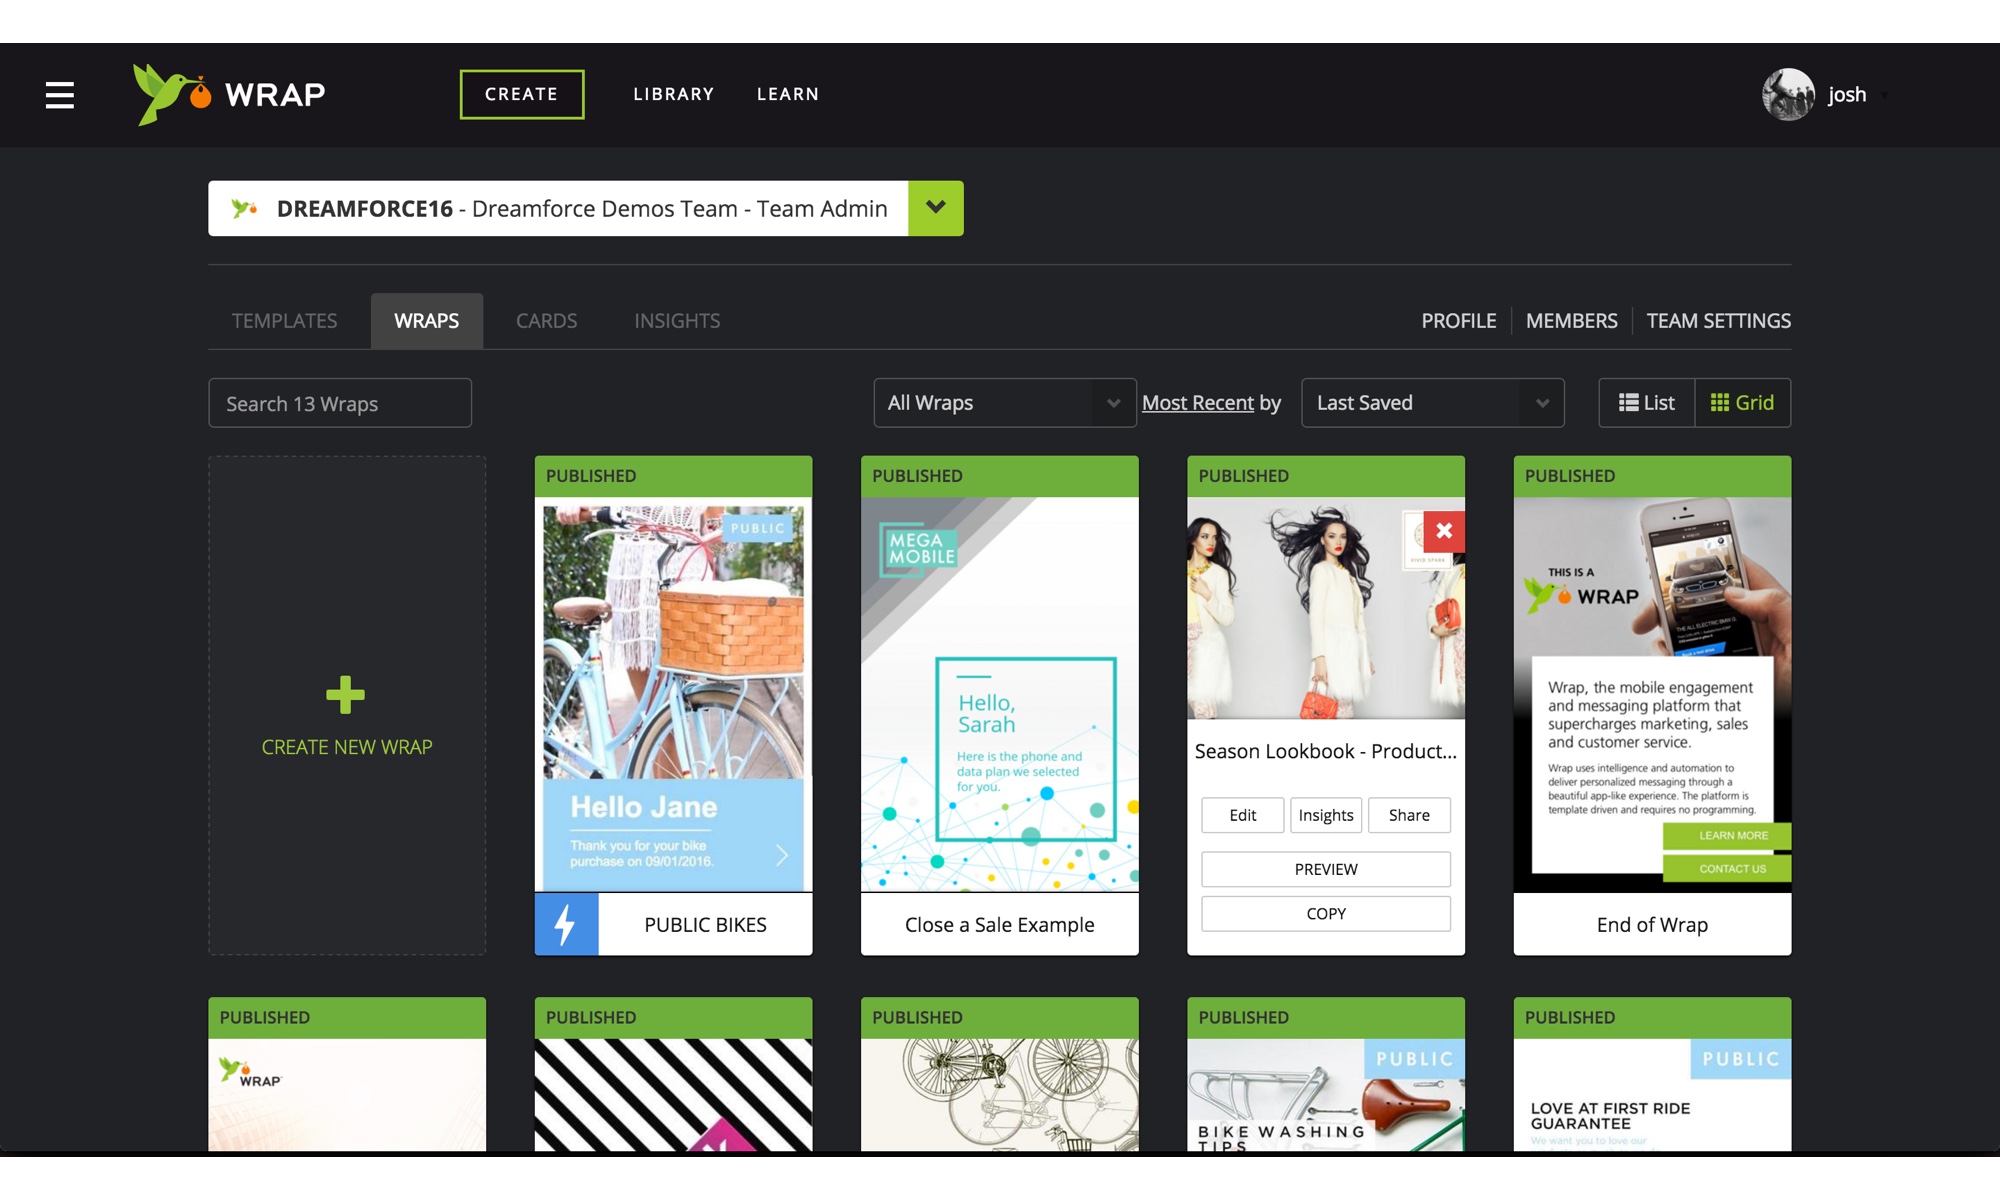
Task: Select the WRAPS tab
Action: click(427, 321)
